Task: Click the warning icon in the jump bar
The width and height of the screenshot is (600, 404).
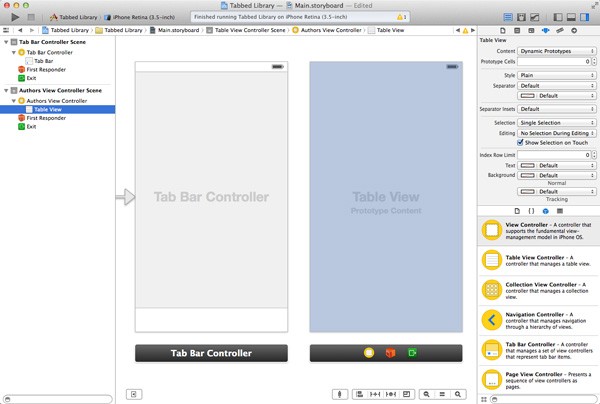Action: coord(465,31)
